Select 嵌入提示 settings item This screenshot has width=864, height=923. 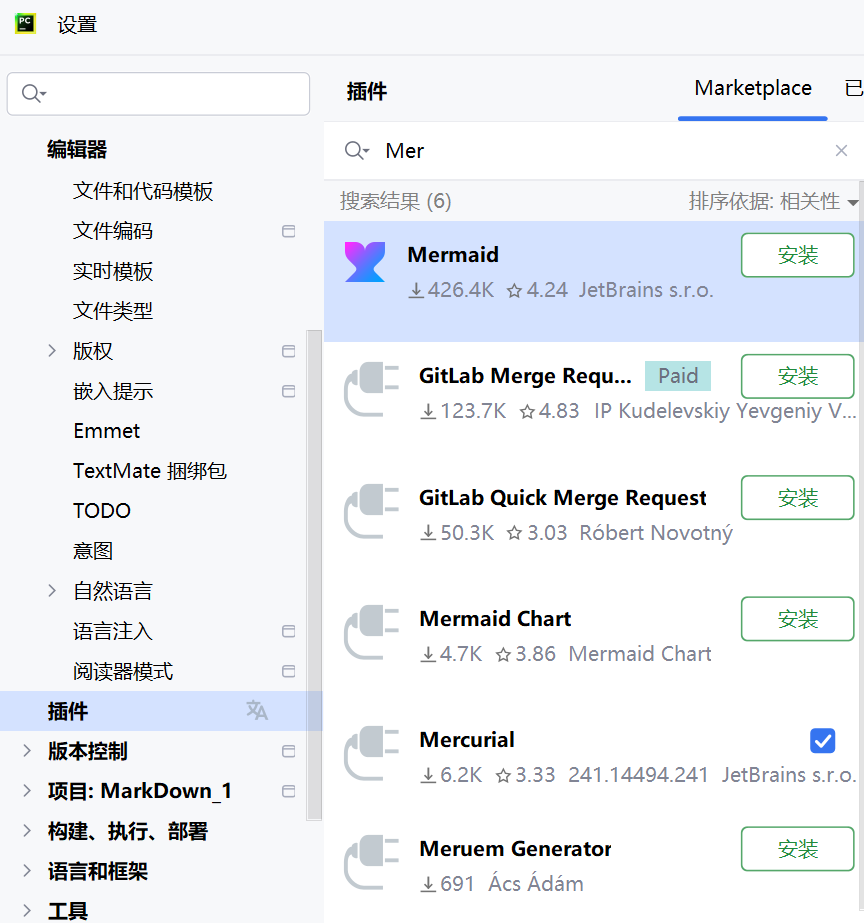(x=113, y=391)
